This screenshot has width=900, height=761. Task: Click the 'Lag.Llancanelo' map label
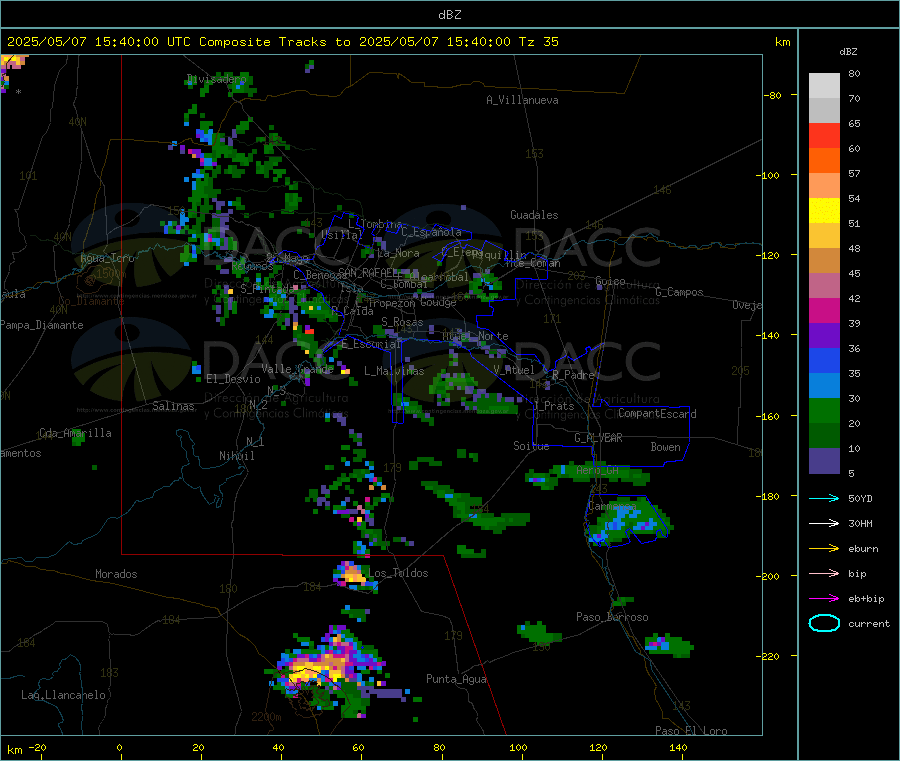63,695
